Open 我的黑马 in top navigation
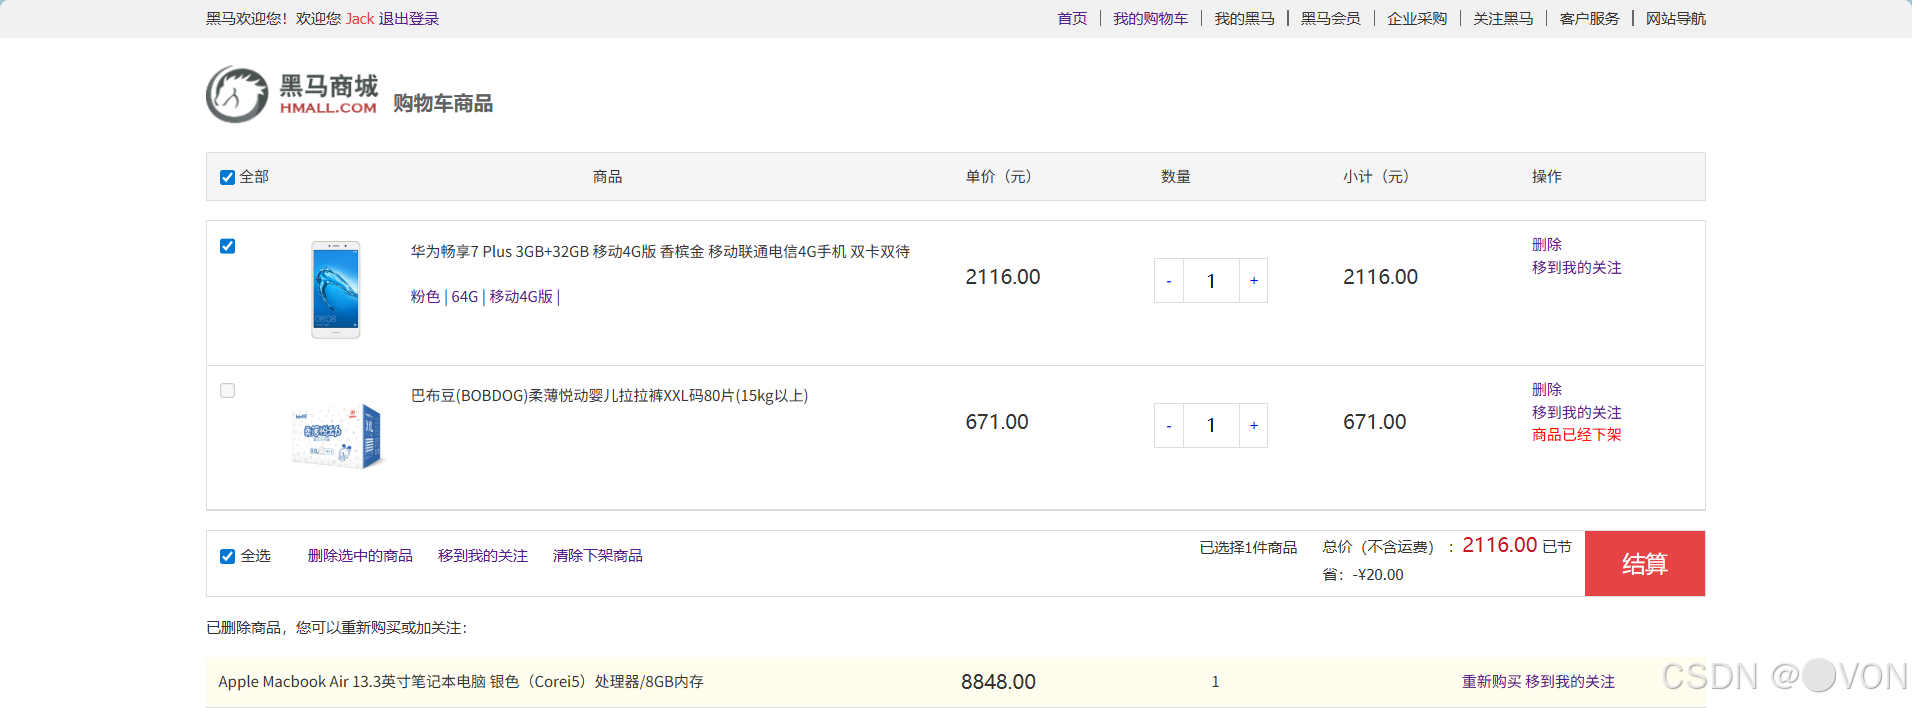The width and height of the screenshot is (1912, 708). point(1244,19)
